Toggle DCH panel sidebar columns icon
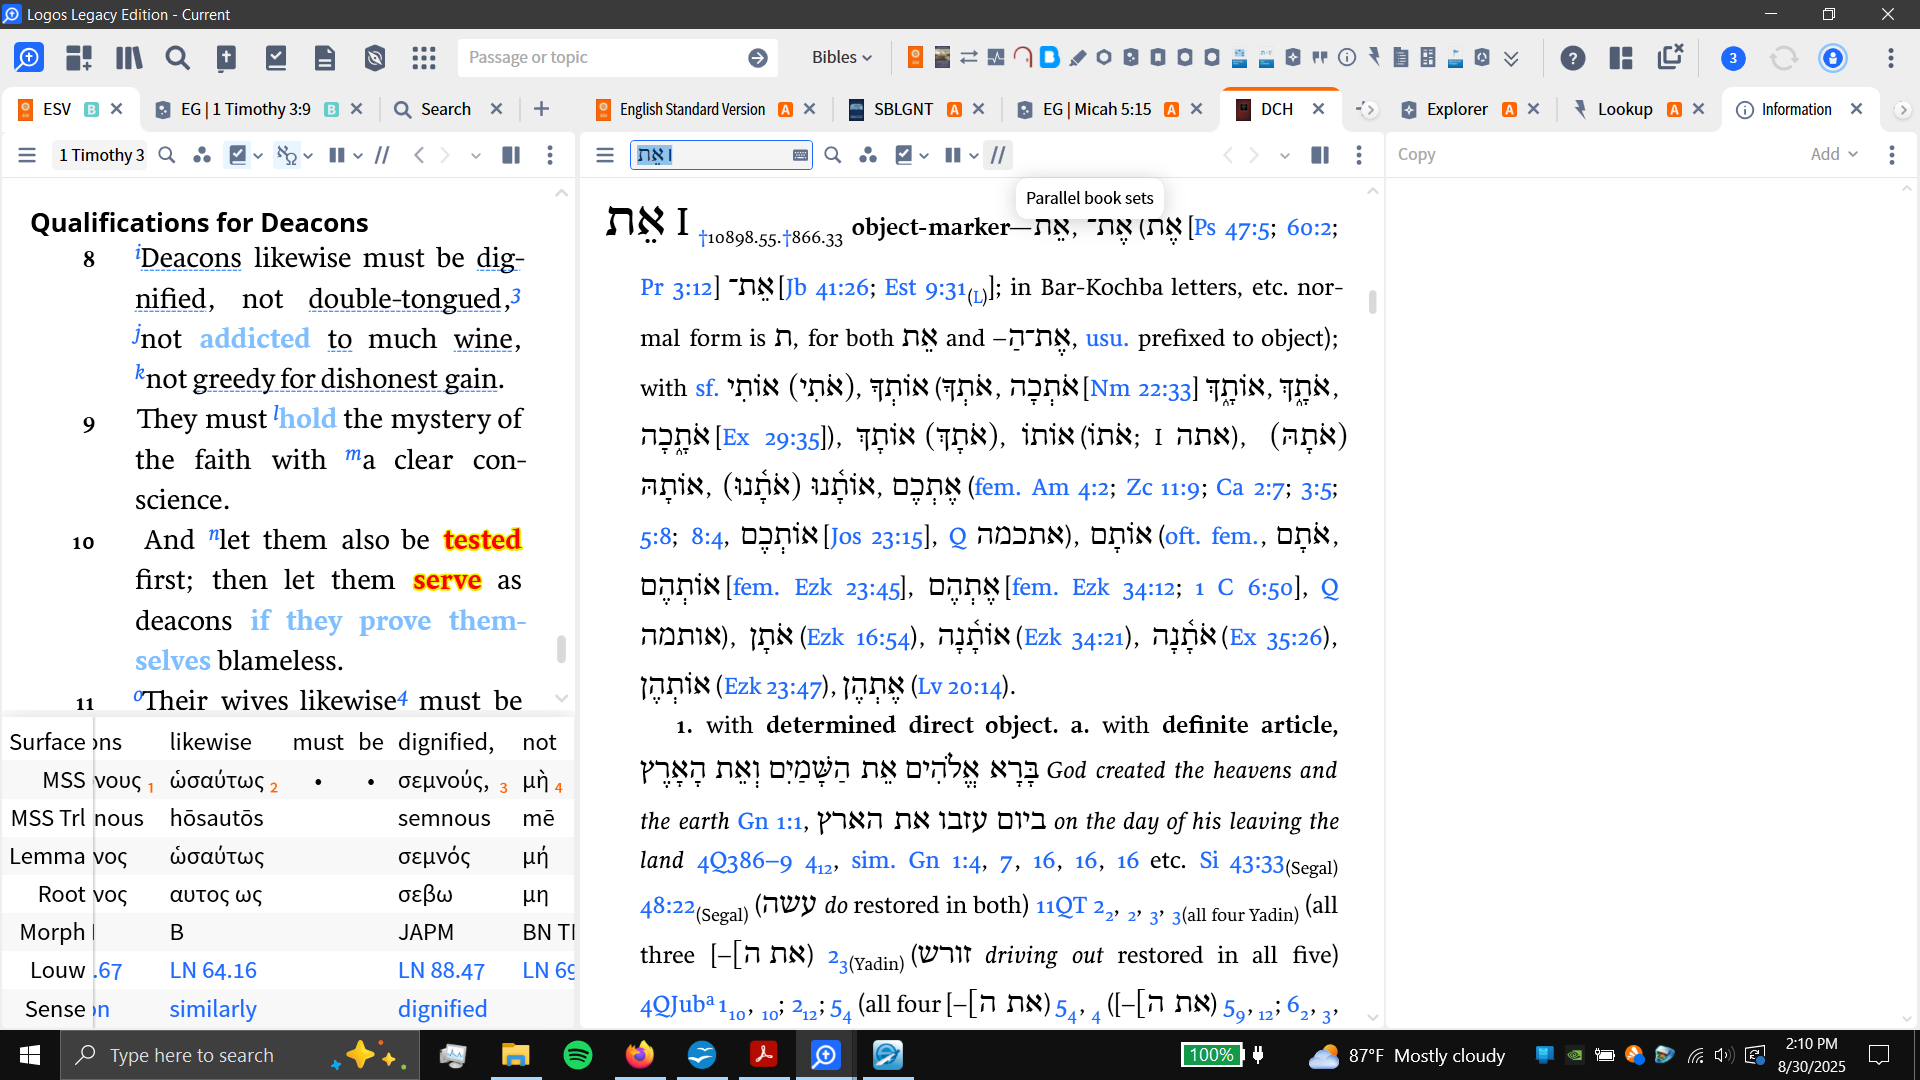Viewport: 1920px width, 1080px height. [1320, 155]
